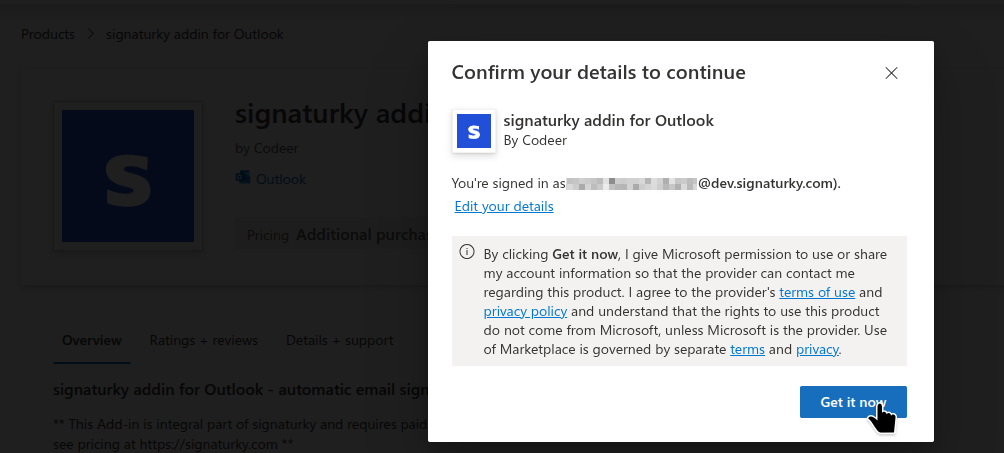Open the Marketplace terms link

tap(747, 349)
